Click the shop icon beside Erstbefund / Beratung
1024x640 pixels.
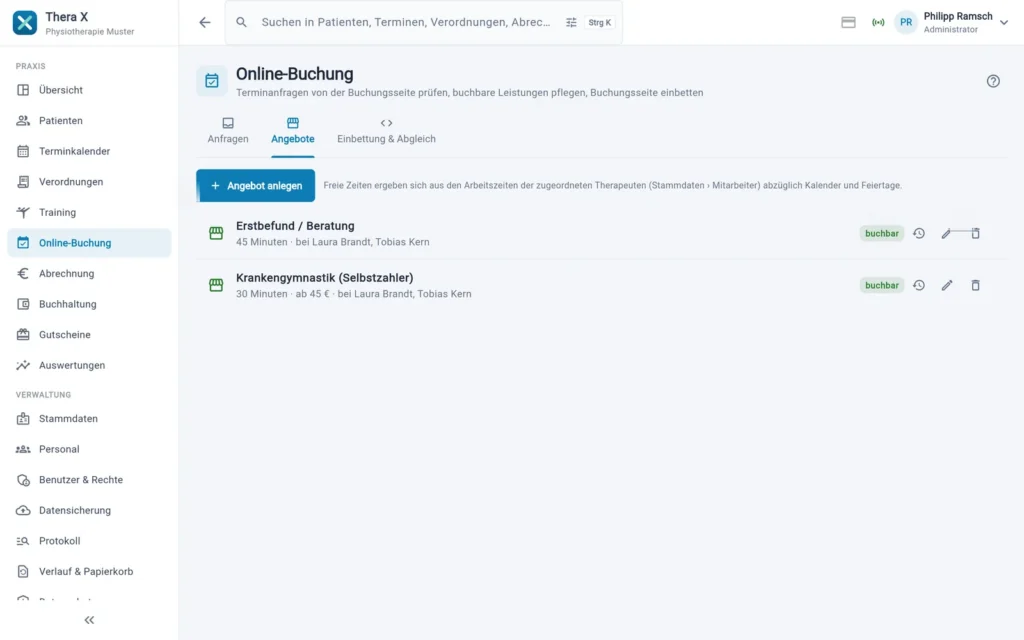point(216,233)
